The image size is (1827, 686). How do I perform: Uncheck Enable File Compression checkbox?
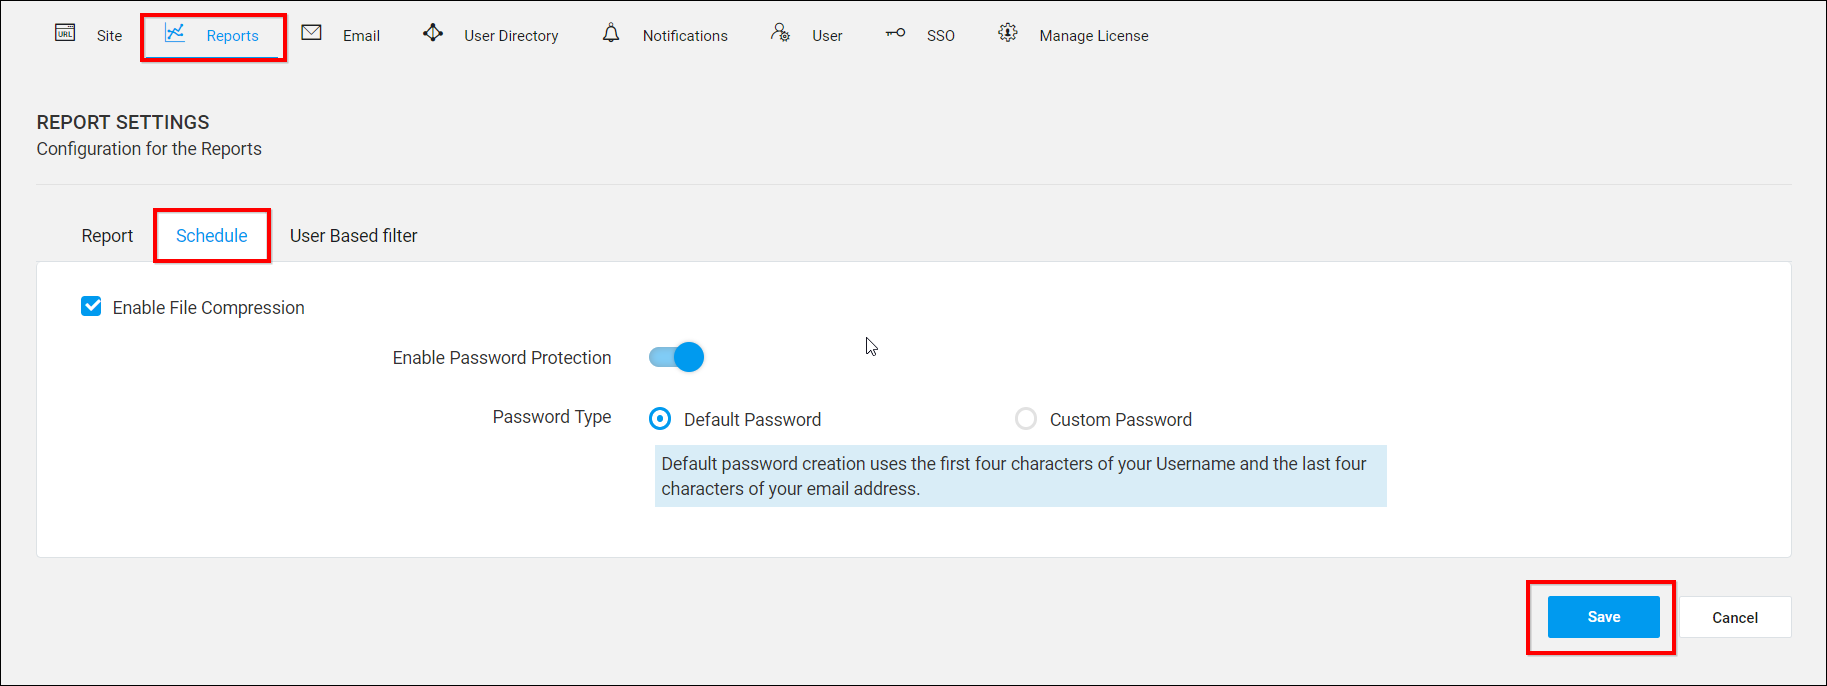91,306
